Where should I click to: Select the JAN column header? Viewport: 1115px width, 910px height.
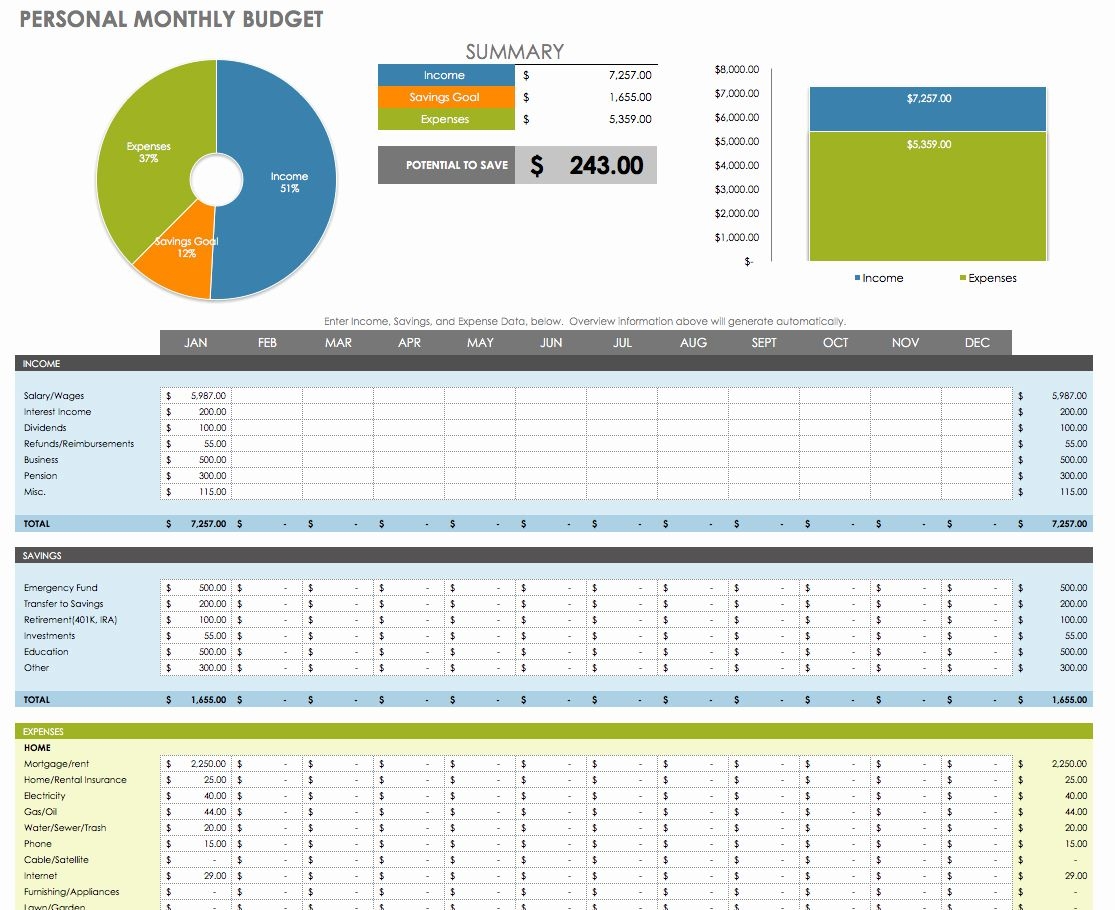[x=196, y=343]
